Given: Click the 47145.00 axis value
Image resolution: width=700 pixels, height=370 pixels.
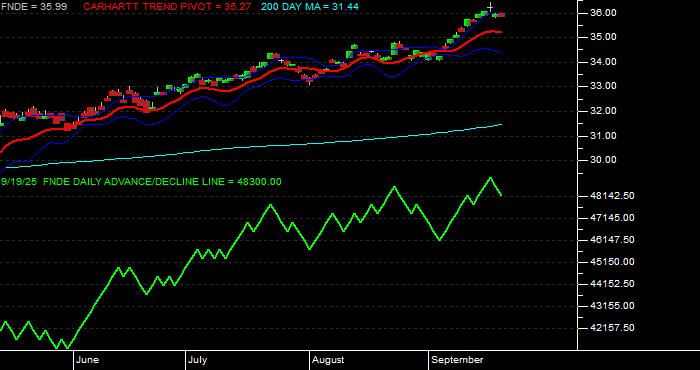Looking at the screenshot, I should (612, 218).
